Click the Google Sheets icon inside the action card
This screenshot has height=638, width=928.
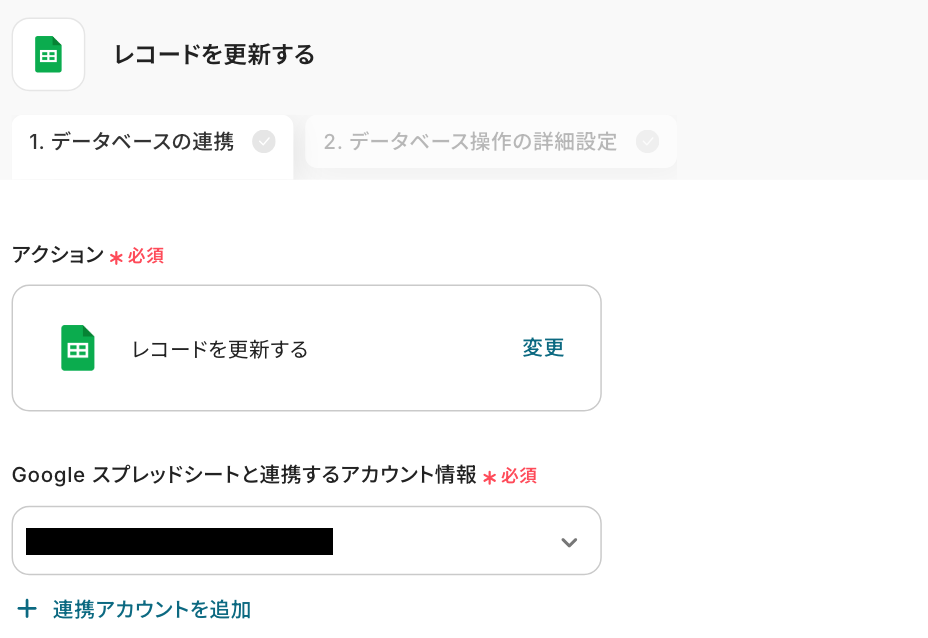78,348
